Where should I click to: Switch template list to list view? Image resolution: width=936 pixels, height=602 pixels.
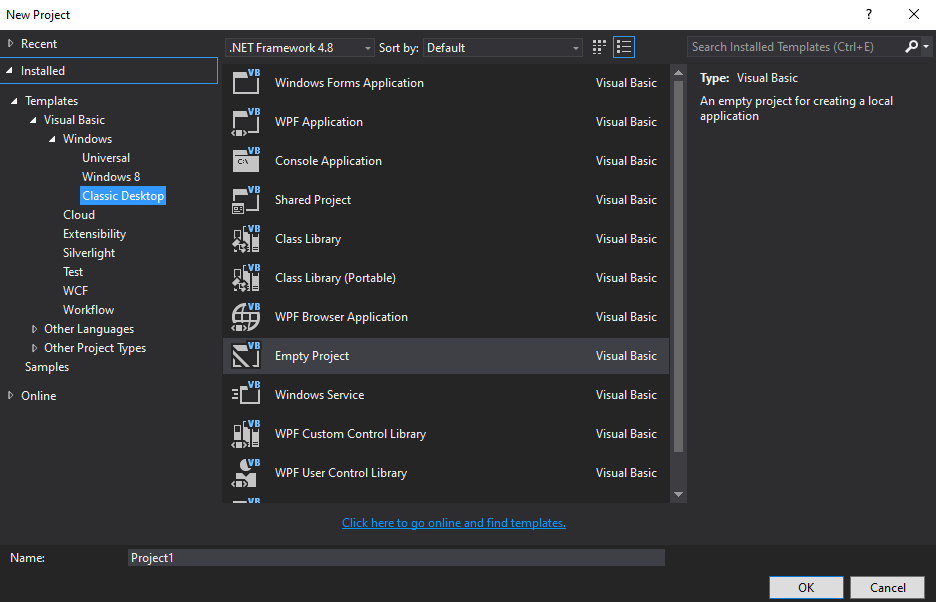pyautogui.click(x=623, y=46)
